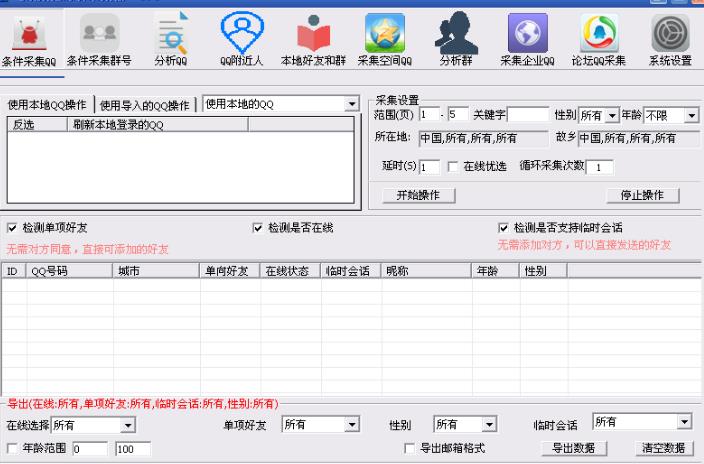Click the page range end field
Viewport: 704px width, 464px height.
pos(458,115)
